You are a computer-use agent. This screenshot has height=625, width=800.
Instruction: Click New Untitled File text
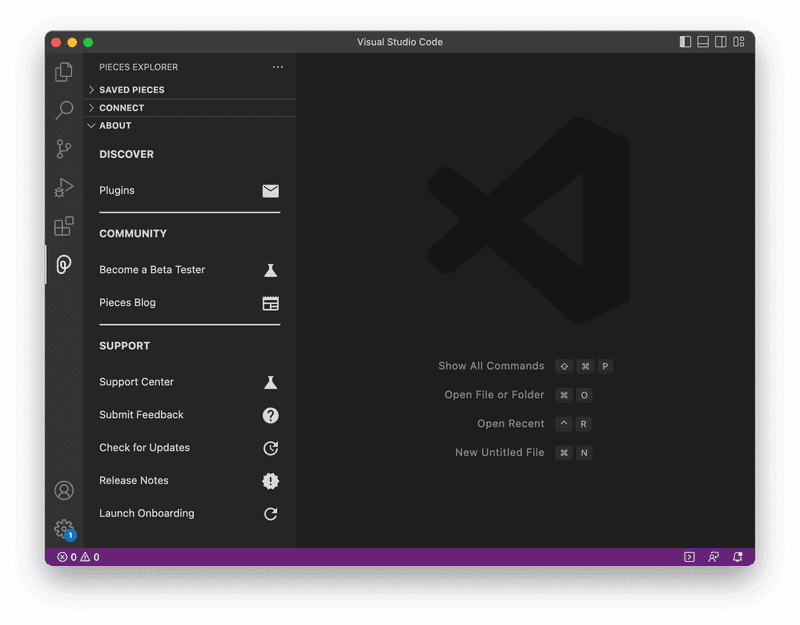click(x=499, y=452)
